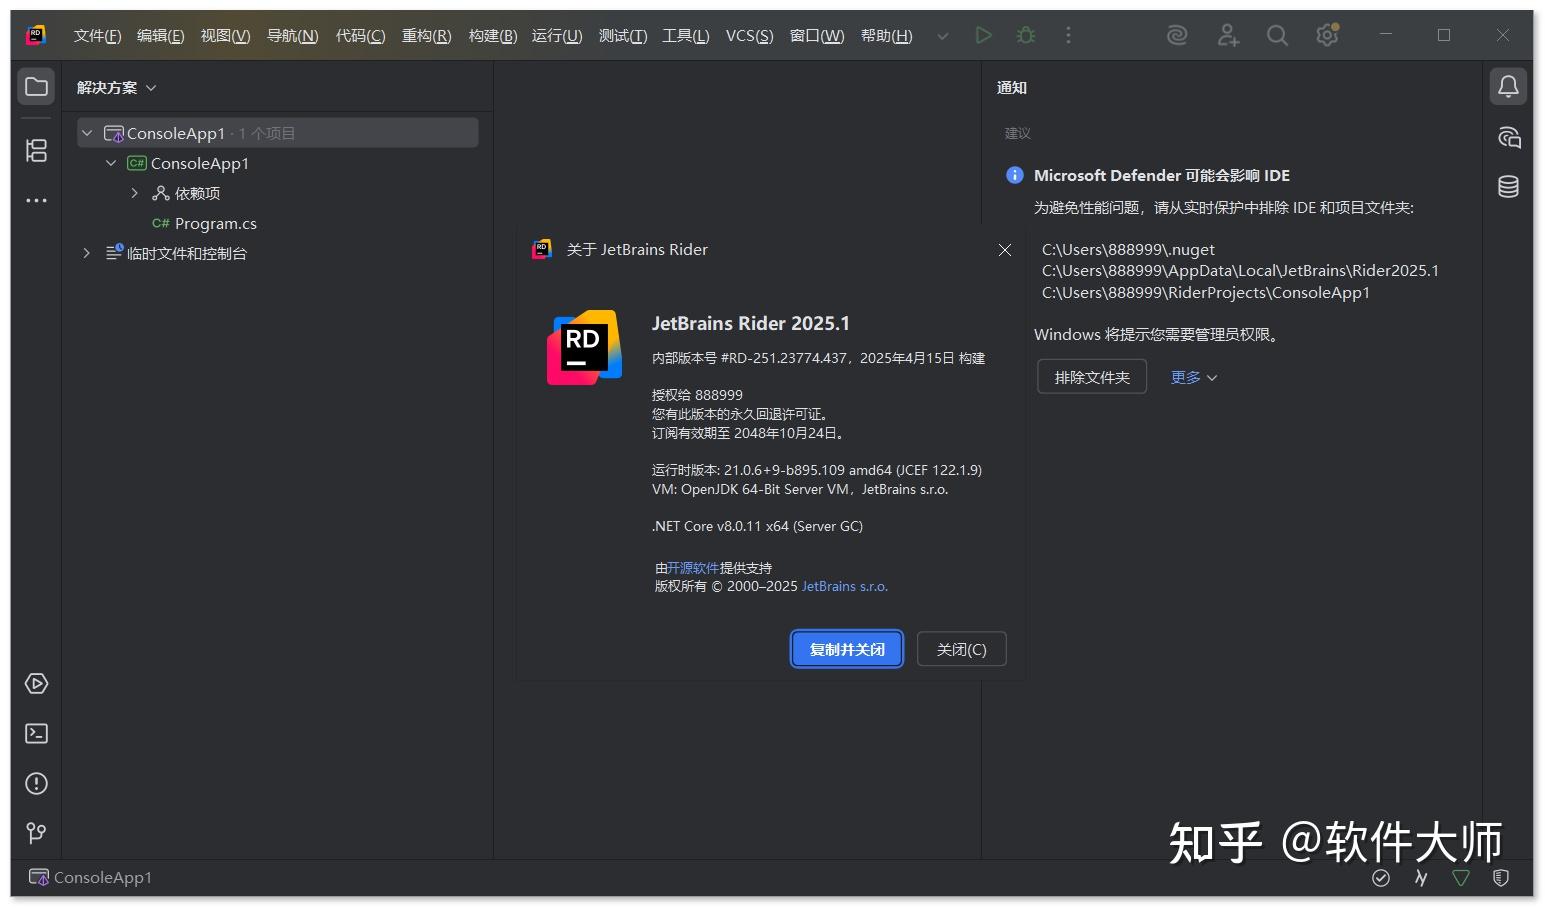Open IDE settings gear icon
Screen dimensions: 1545x908
pos(1327,35)
